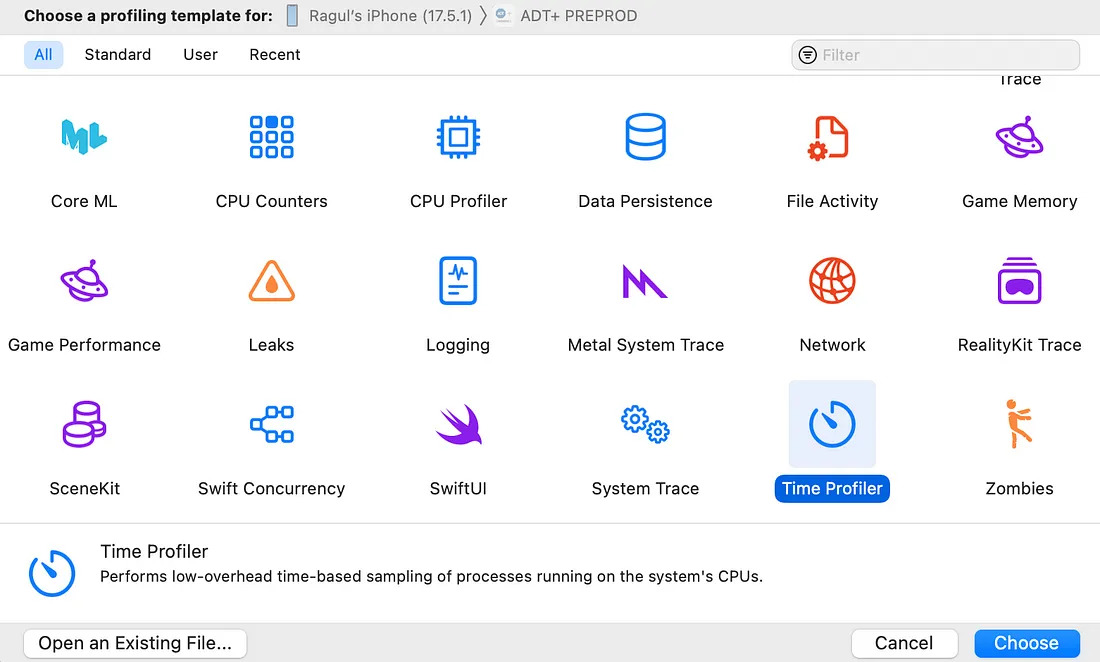Click Open an Existing File button
The width and height of the screenshot is (1100, 662).
point(135,643)
